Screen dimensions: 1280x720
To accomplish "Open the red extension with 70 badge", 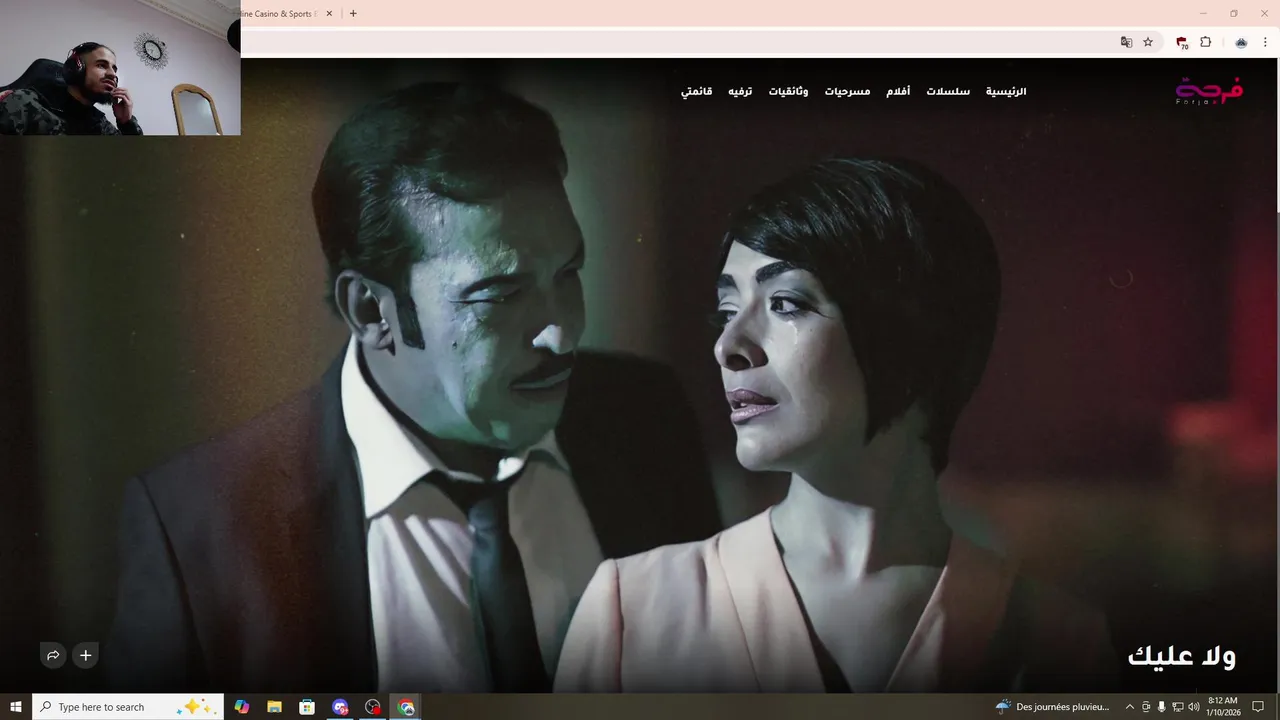I will point(1182,43).
